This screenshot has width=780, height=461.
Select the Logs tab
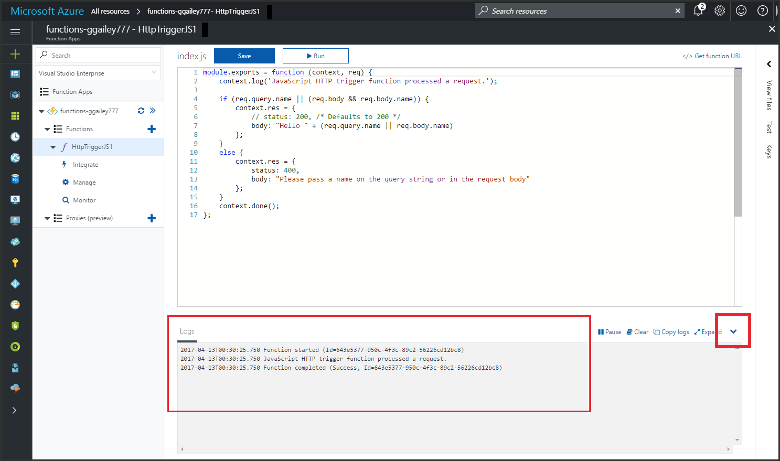click(187, 331)
